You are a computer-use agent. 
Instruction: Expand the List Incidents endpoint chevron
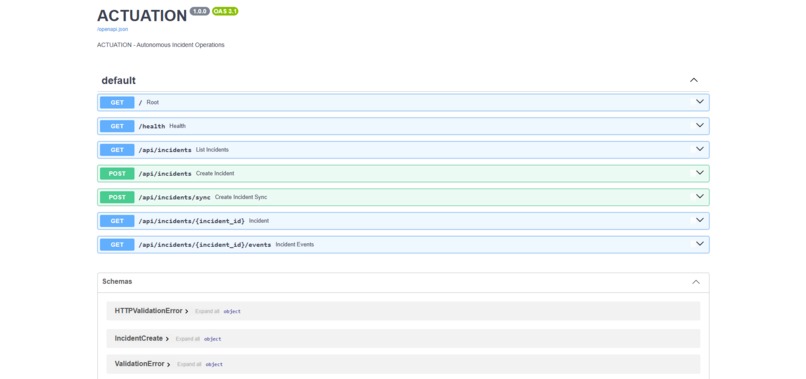(x=700, y=149)
